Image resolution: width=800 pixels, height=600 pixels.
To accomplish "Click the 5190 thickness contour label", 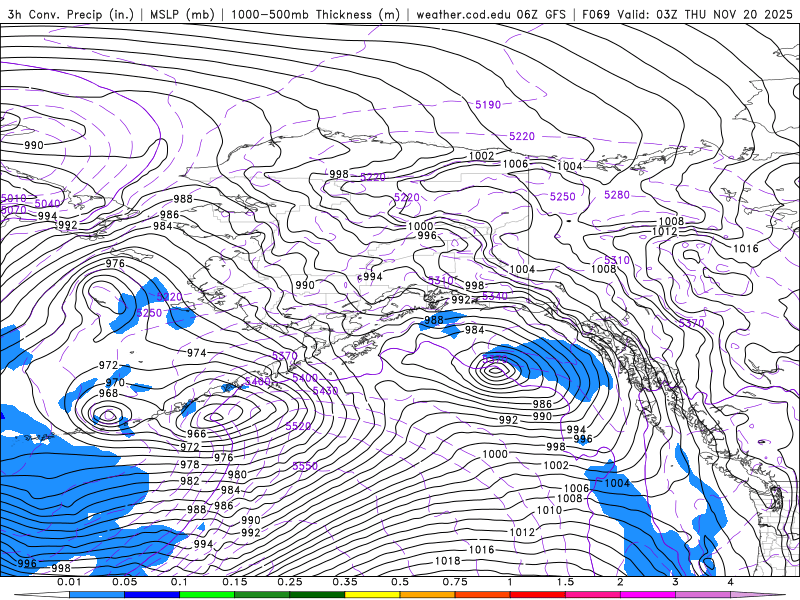I will coord(488,105).
